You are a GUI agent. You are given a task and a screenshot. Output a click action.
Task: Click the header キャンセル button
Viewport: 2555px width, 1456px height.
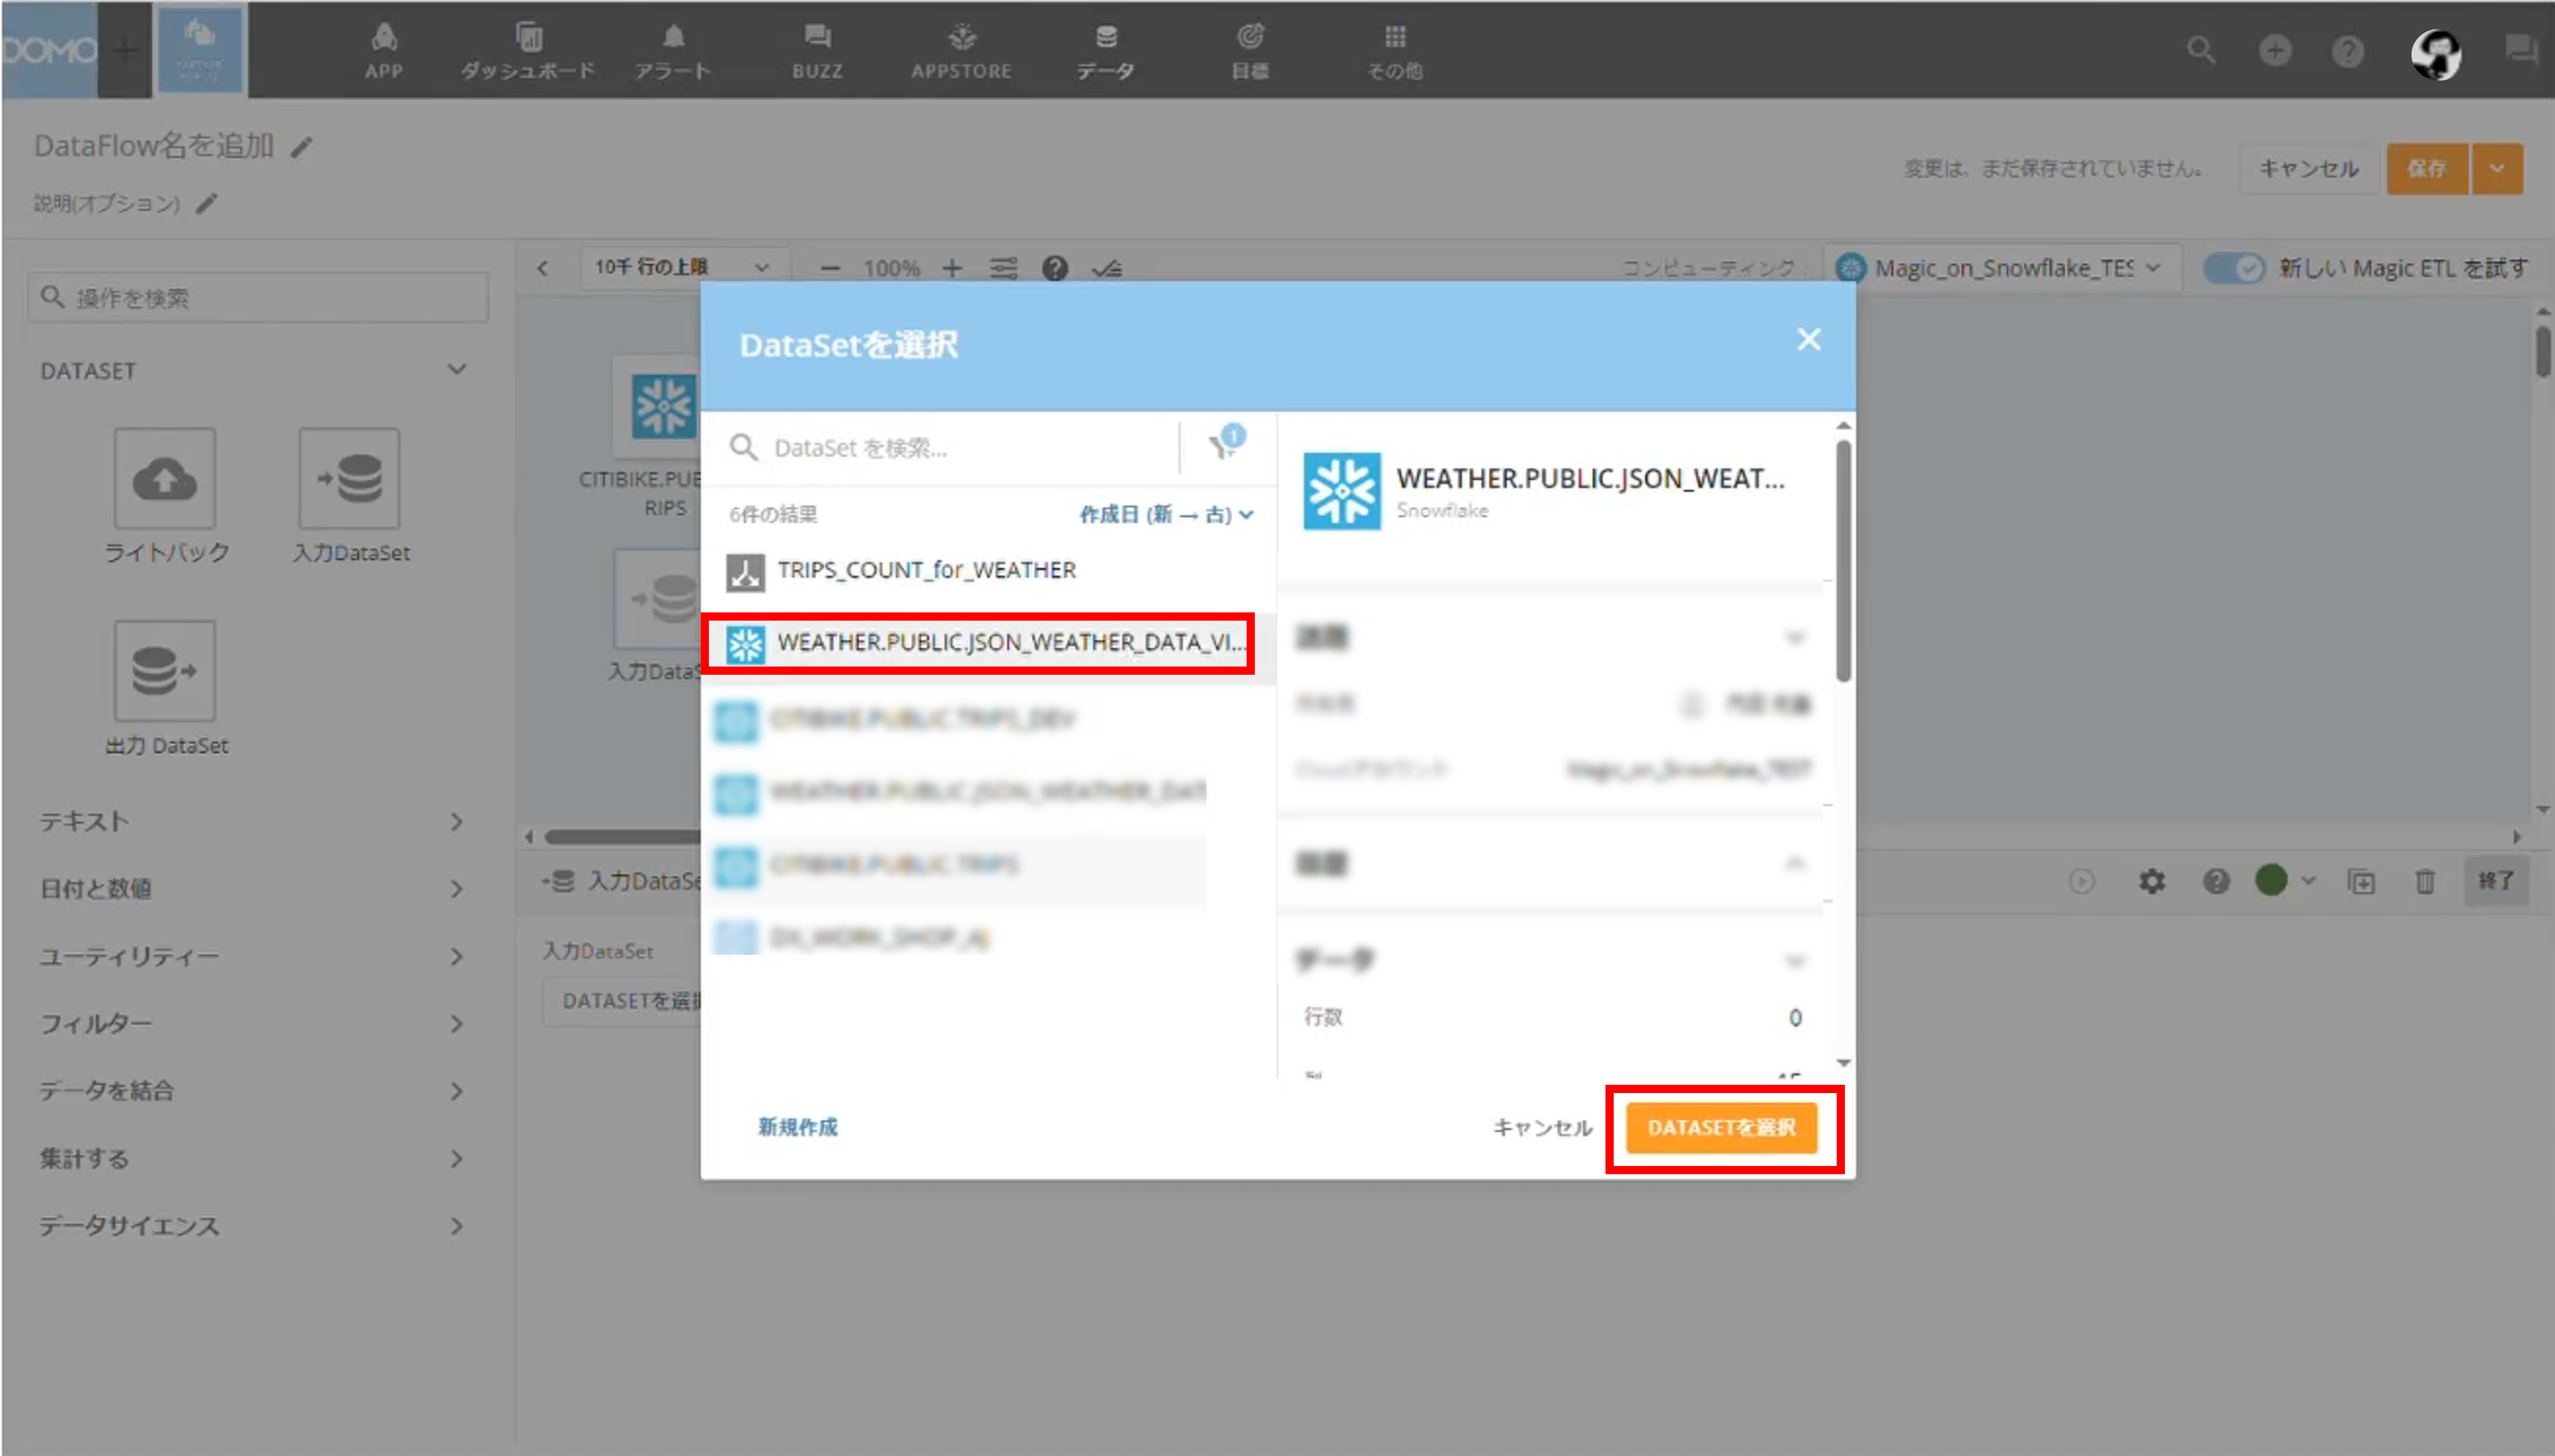tap(2308, 168)
